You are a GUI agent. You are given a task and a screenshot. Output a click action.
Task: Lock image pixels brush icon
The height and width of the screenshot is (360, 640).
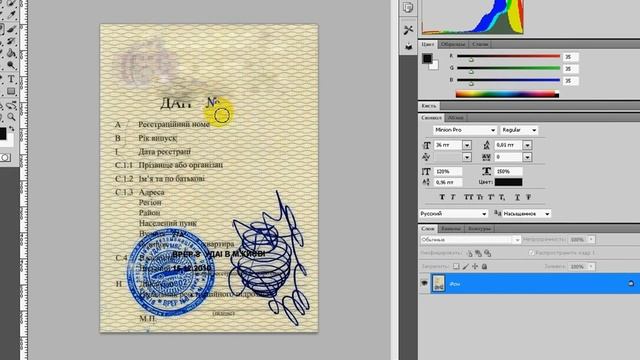pyautogui.click(x=466, y=267)
